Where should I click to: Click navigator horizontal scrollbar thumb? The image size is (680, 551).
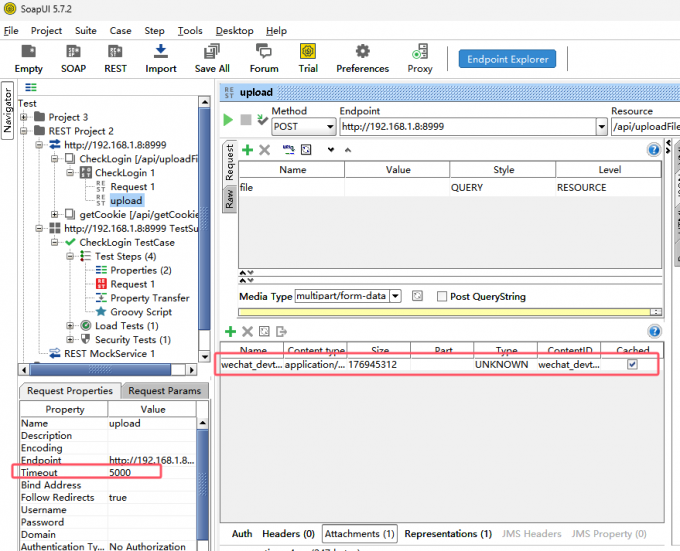(x=101, y=370)
